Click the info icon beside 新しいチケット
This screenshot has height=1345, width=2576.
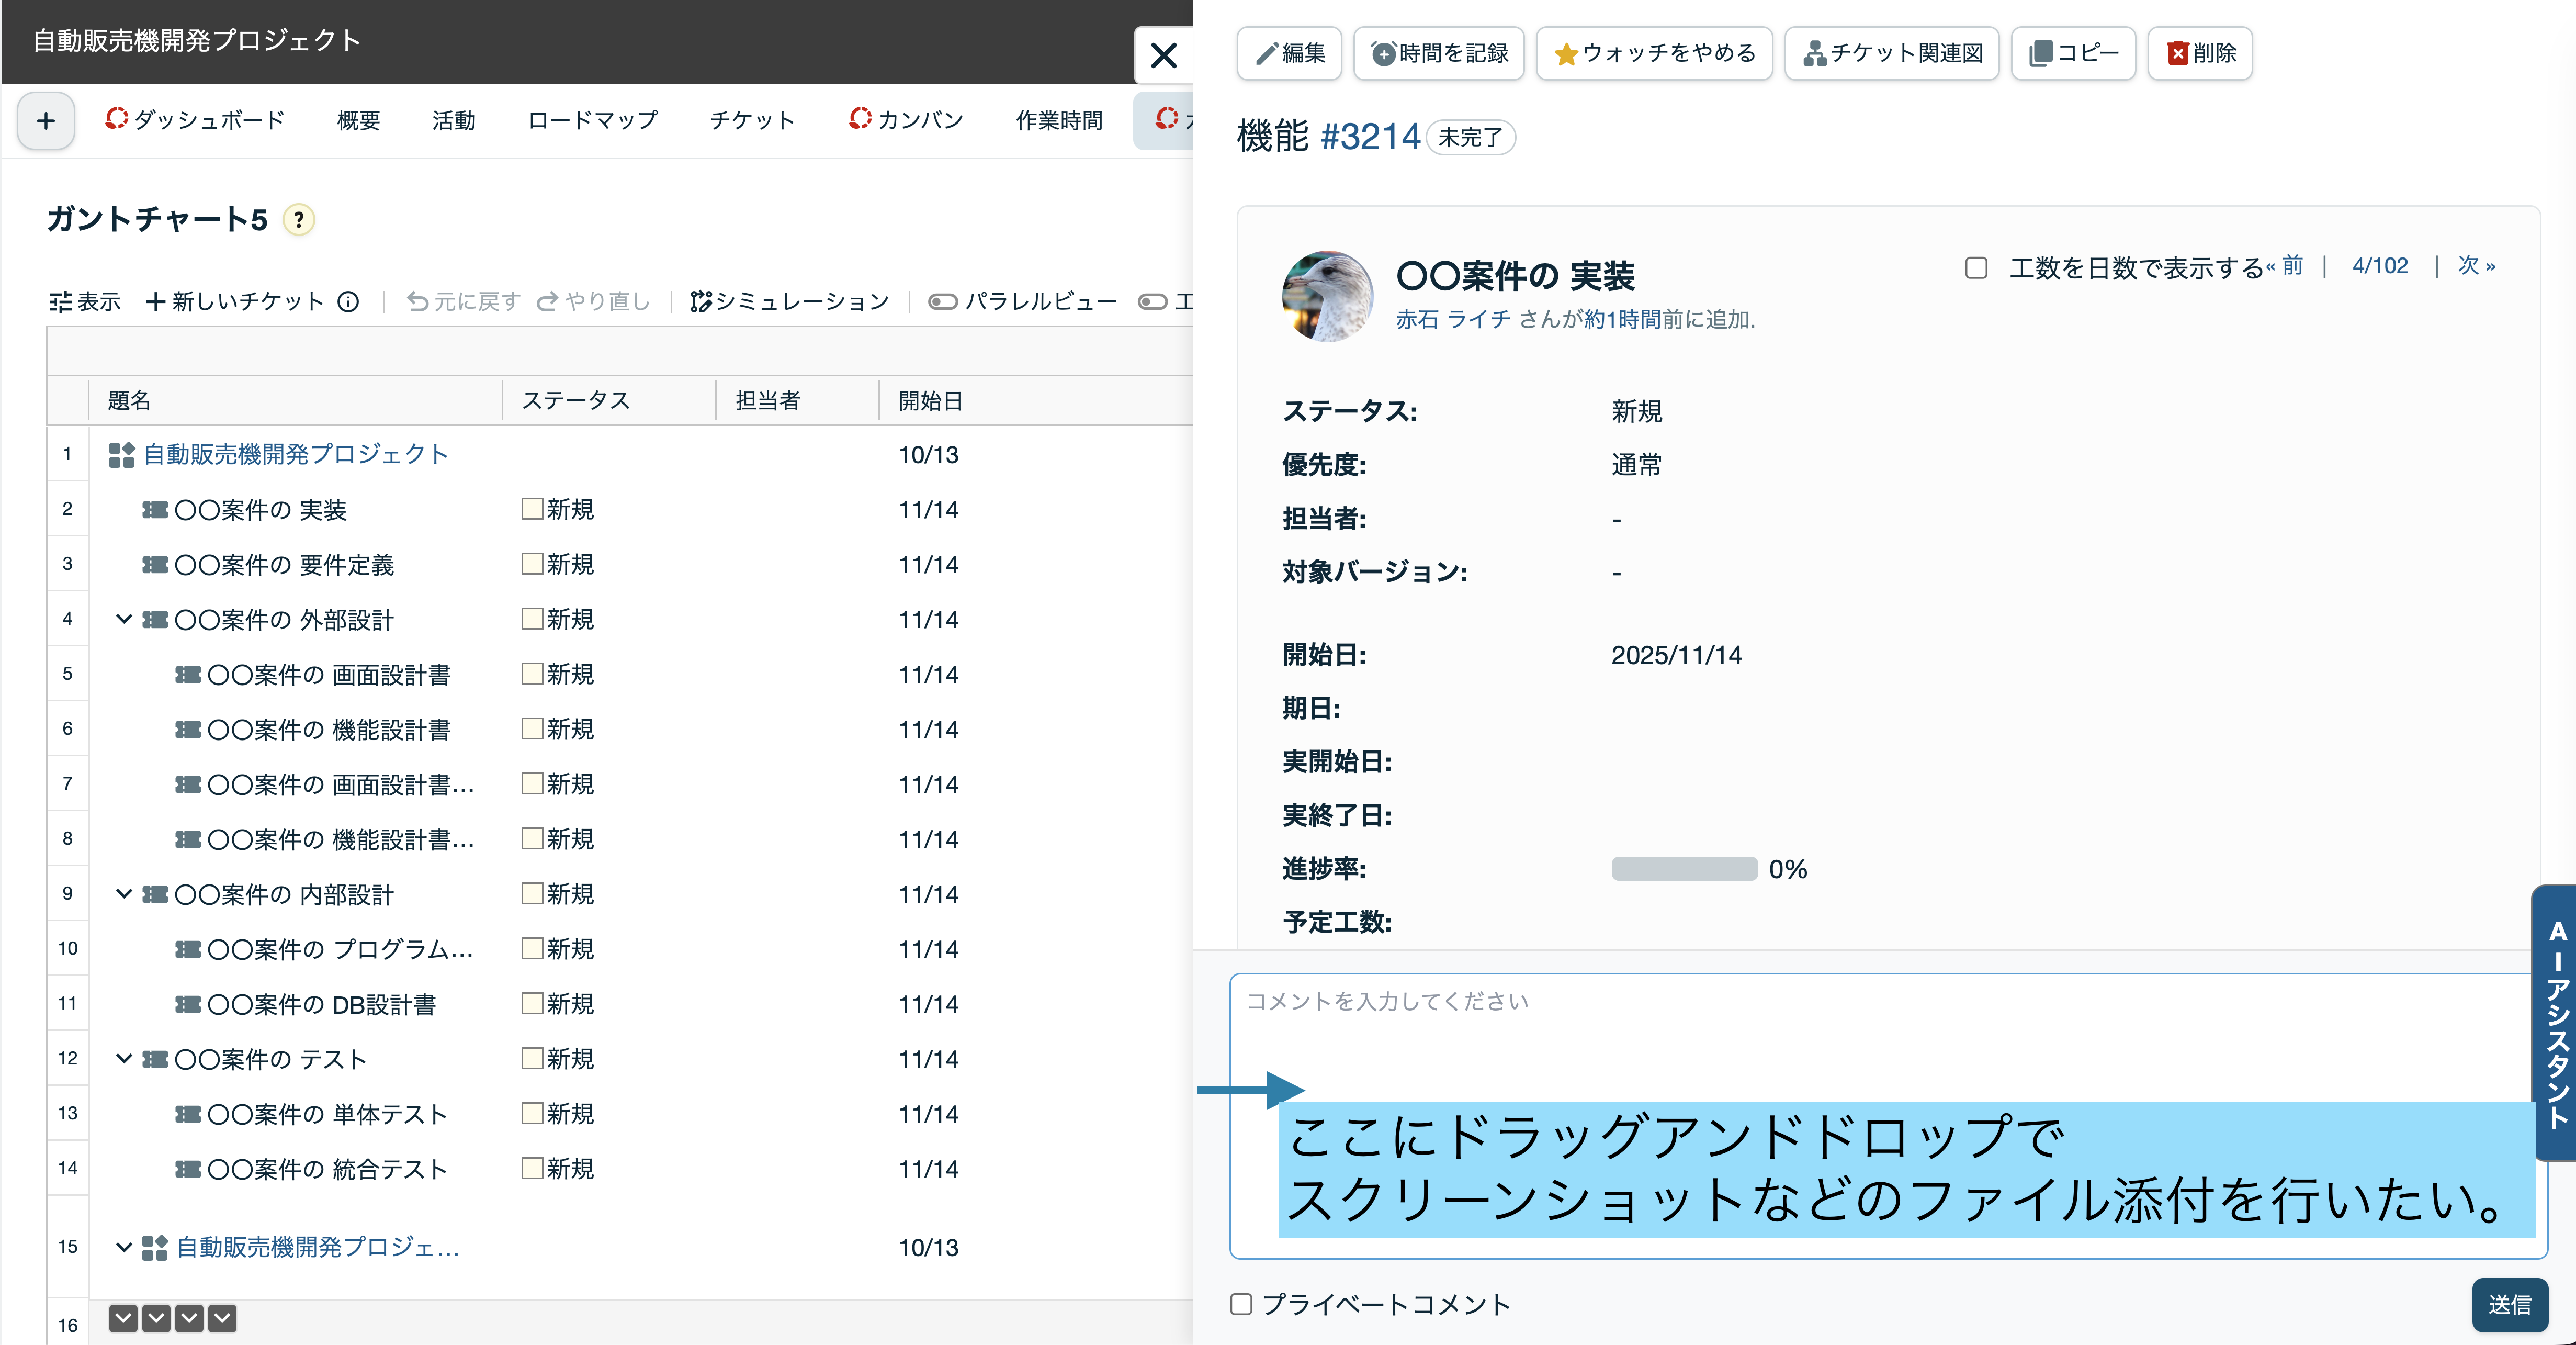pos(348,301)
